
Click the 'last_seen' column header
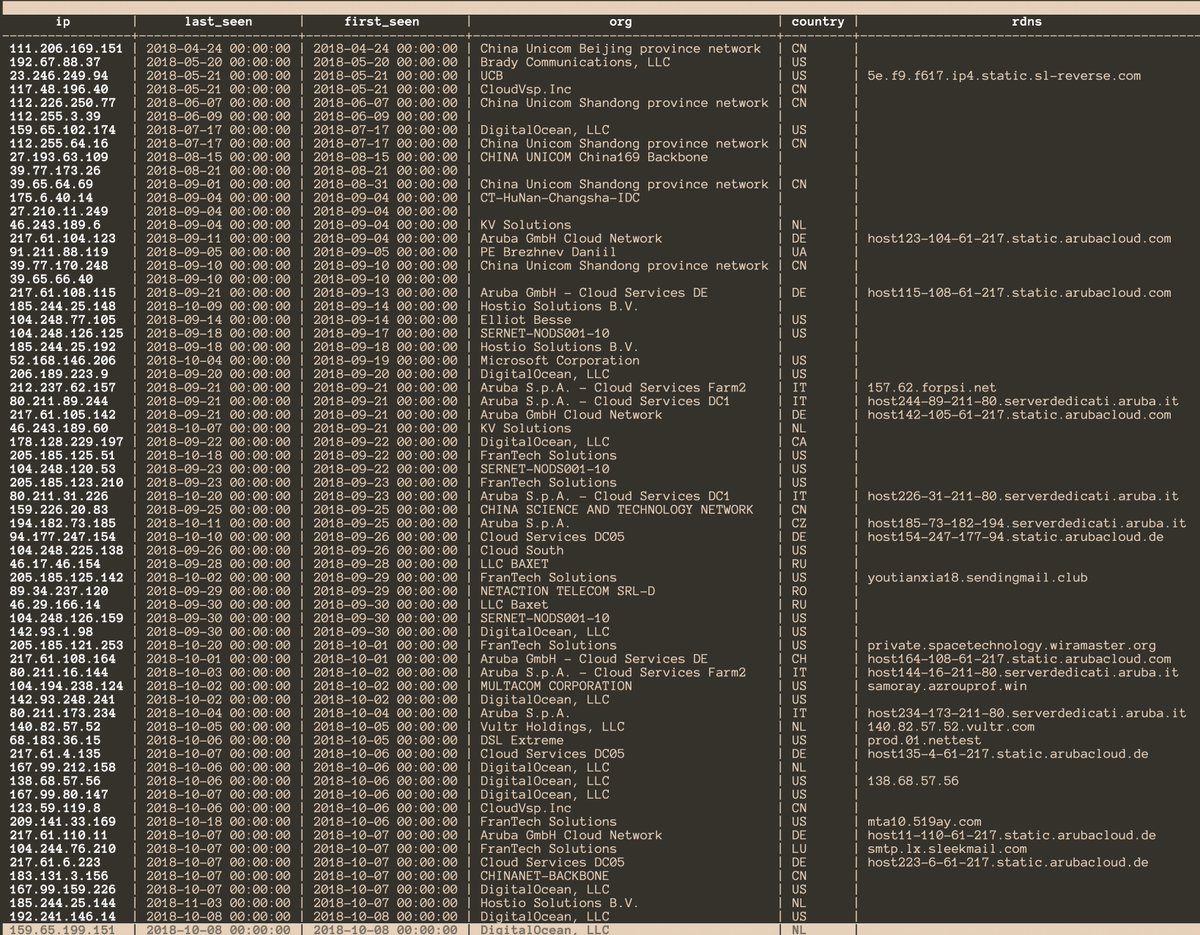[x=218, y=21]
